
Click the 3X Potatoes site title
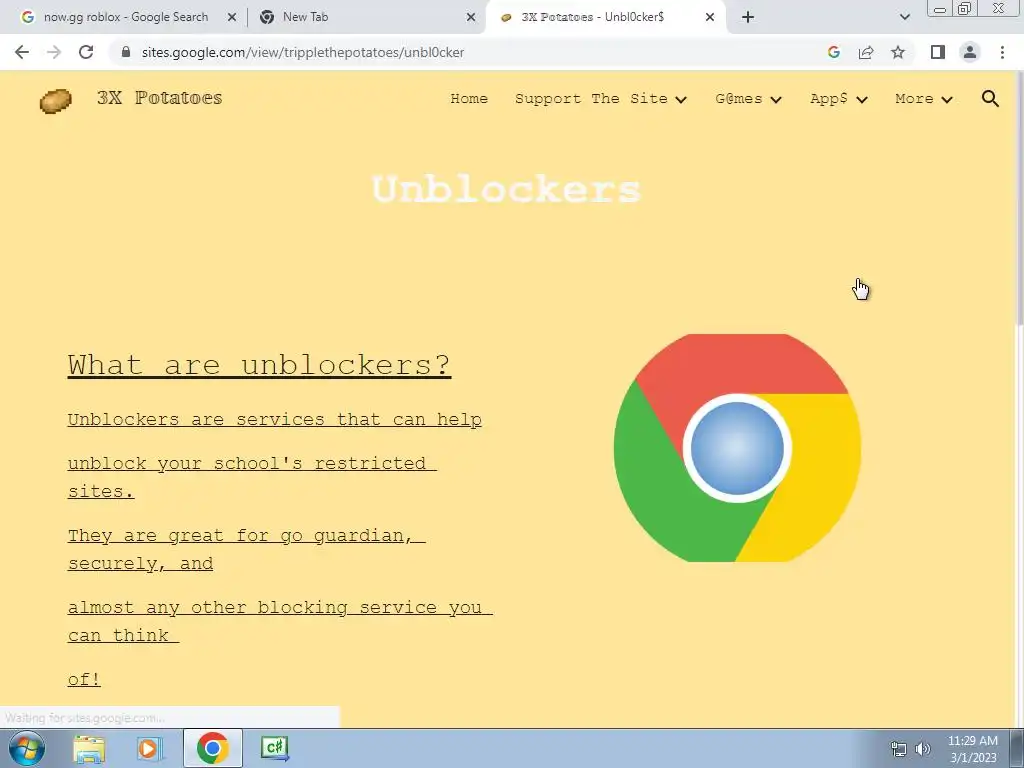point(159,98)
